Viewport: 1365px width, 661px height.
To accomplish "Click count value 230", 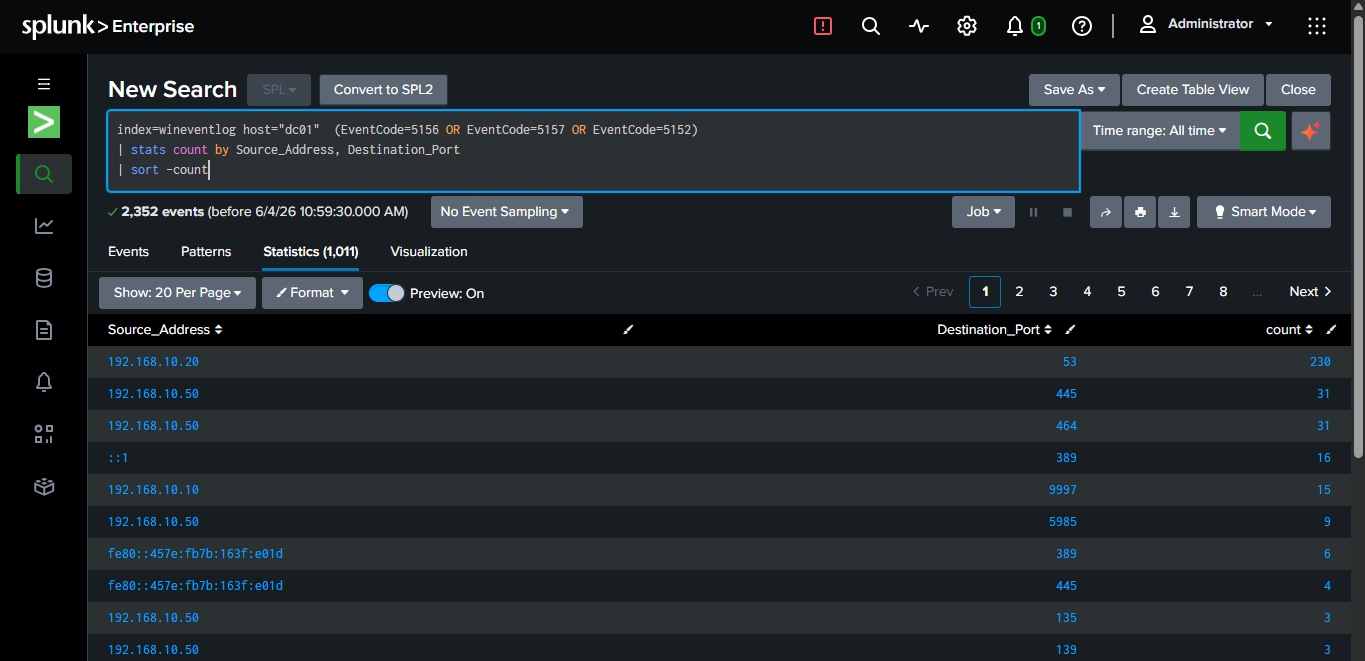I will pyautogui.click(x=1320, y=362).
